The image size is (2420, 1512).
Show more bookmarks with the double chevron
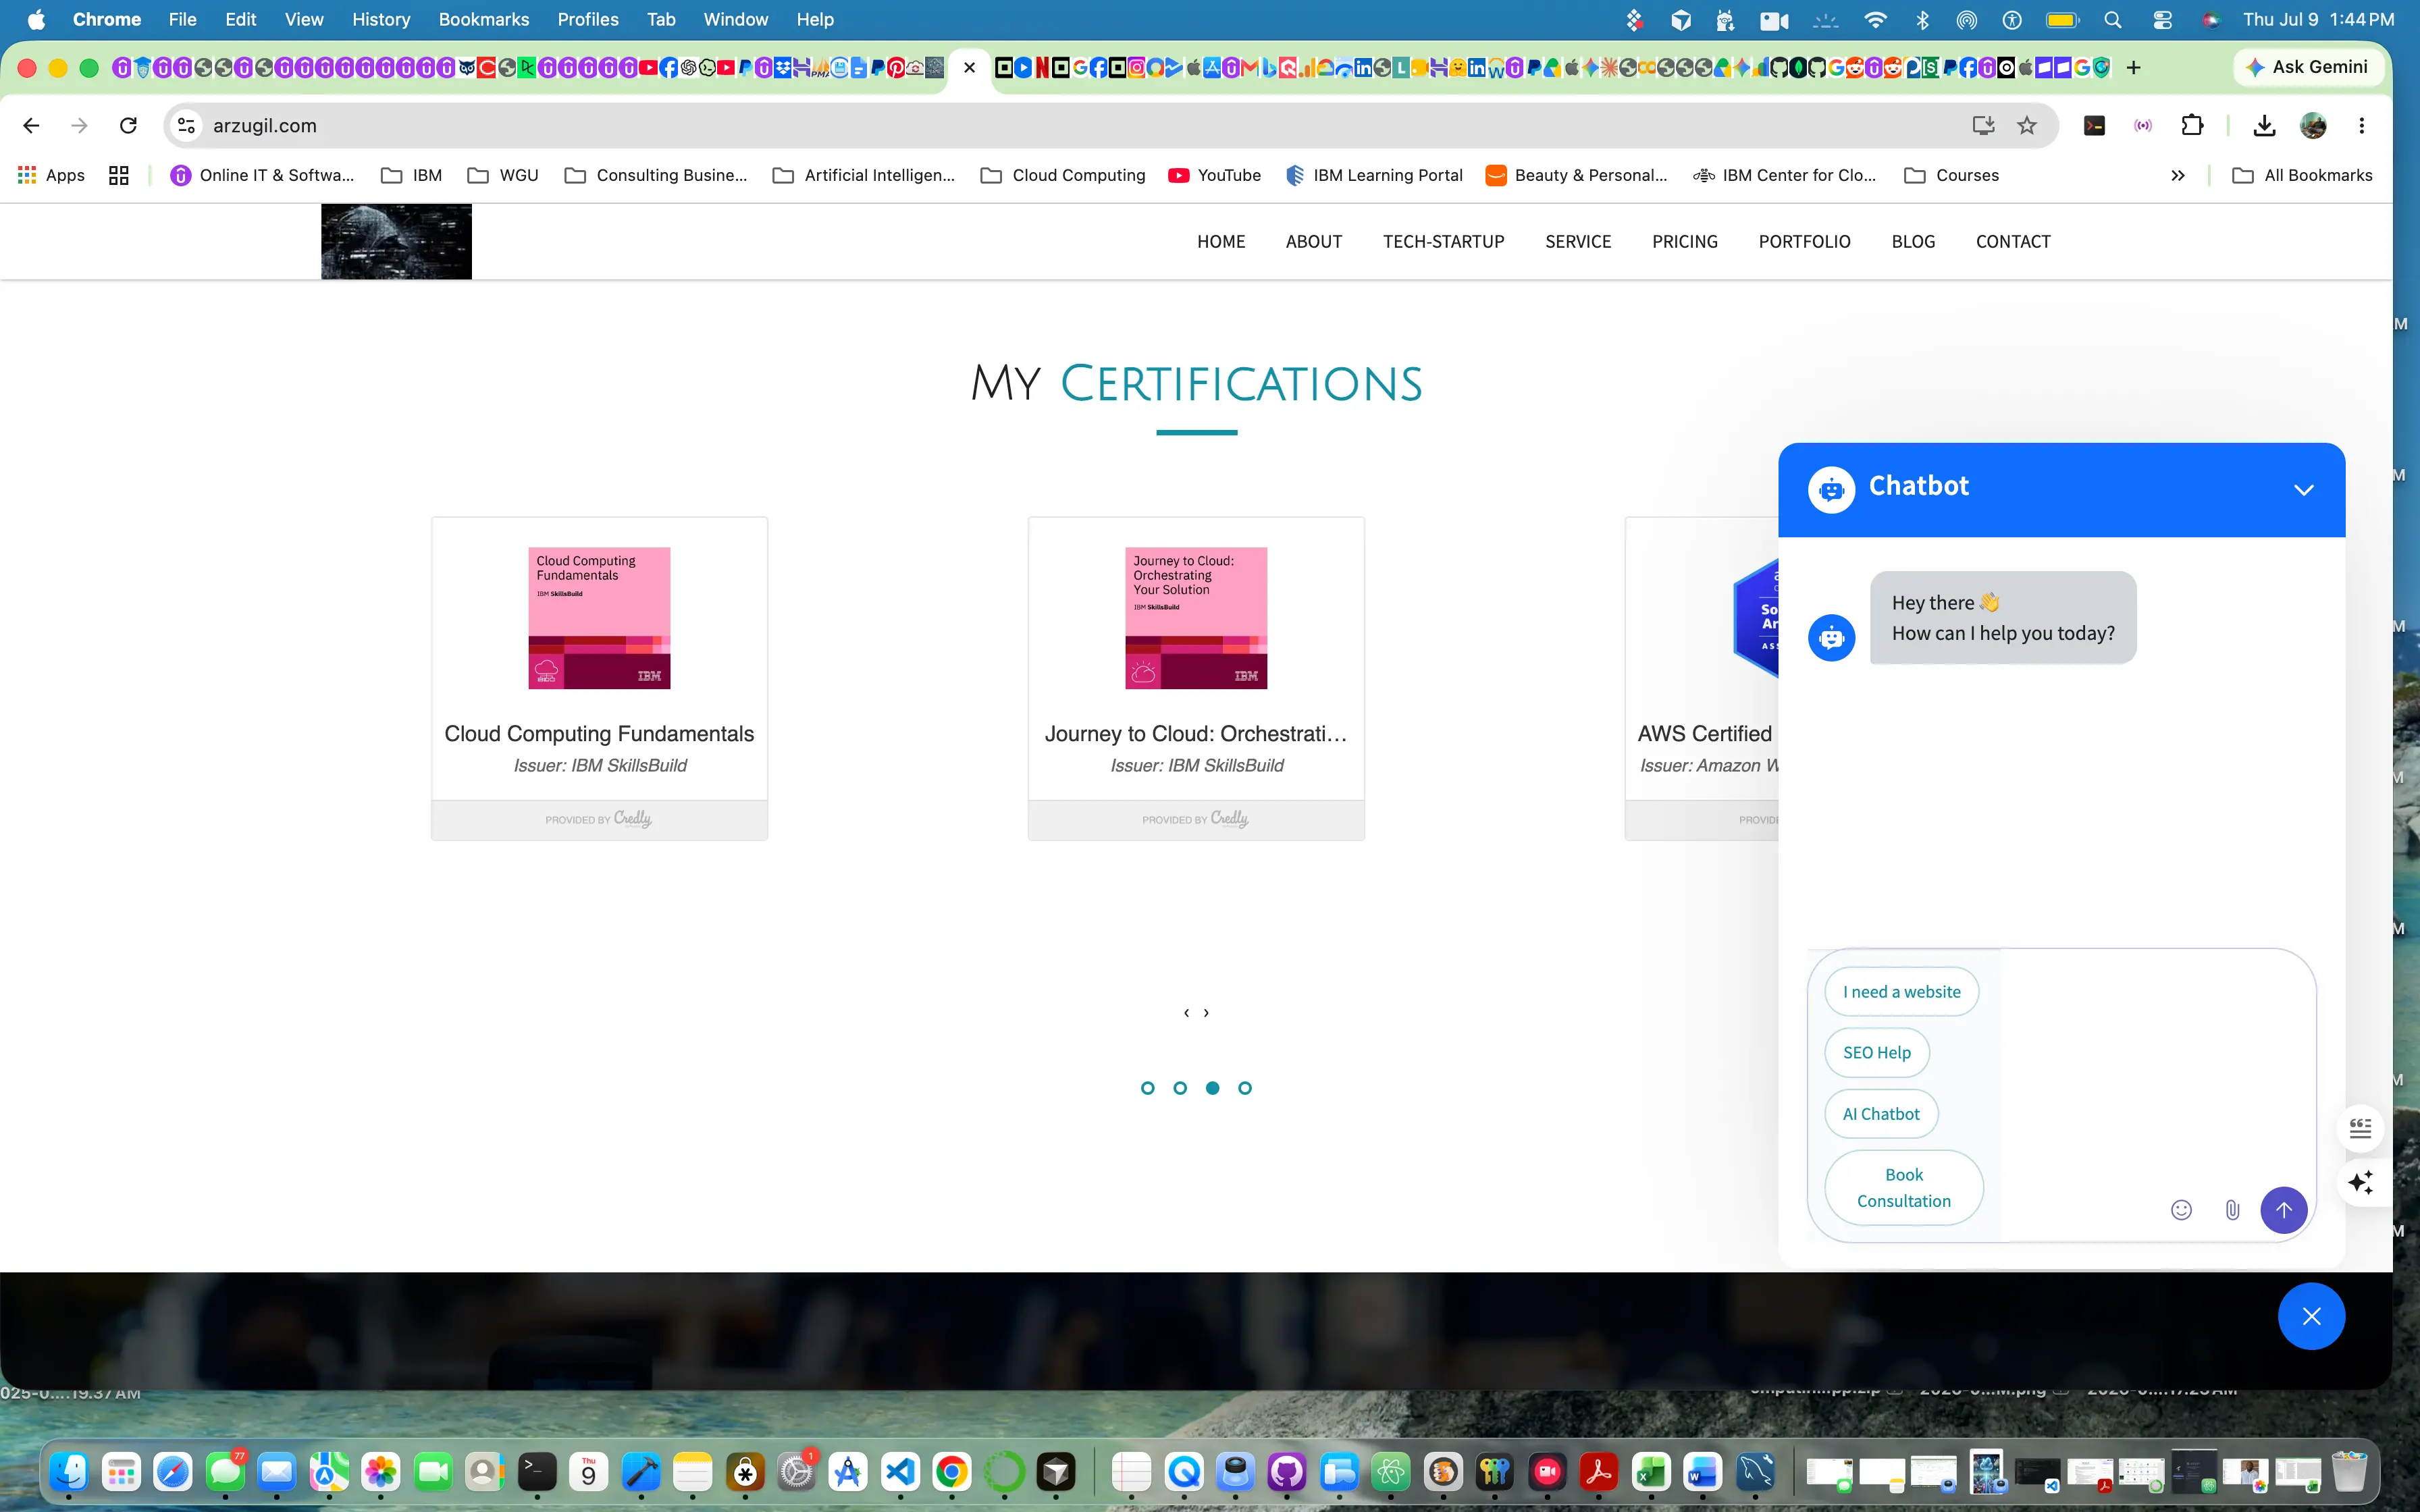[2177, 175]
